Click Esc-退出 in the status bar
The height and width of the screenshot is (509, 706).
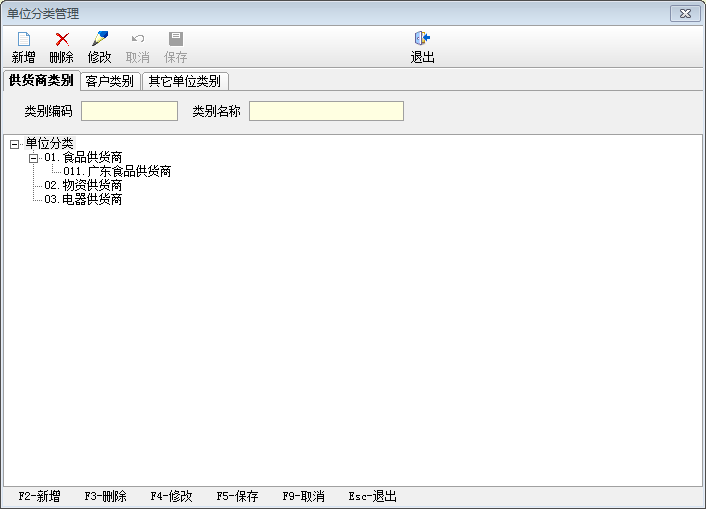point(372,496)
